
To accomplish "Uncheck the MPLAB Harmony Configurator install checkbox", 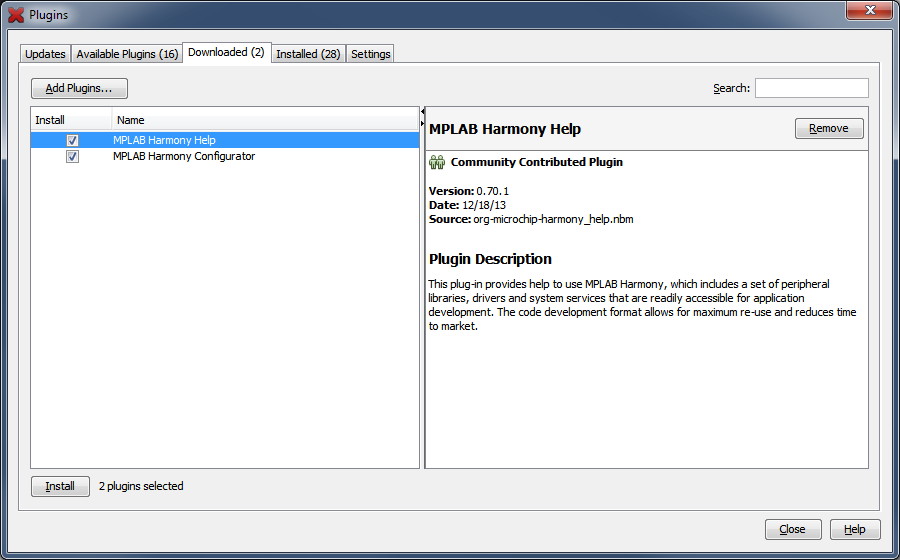I will (x=72, y=157).
